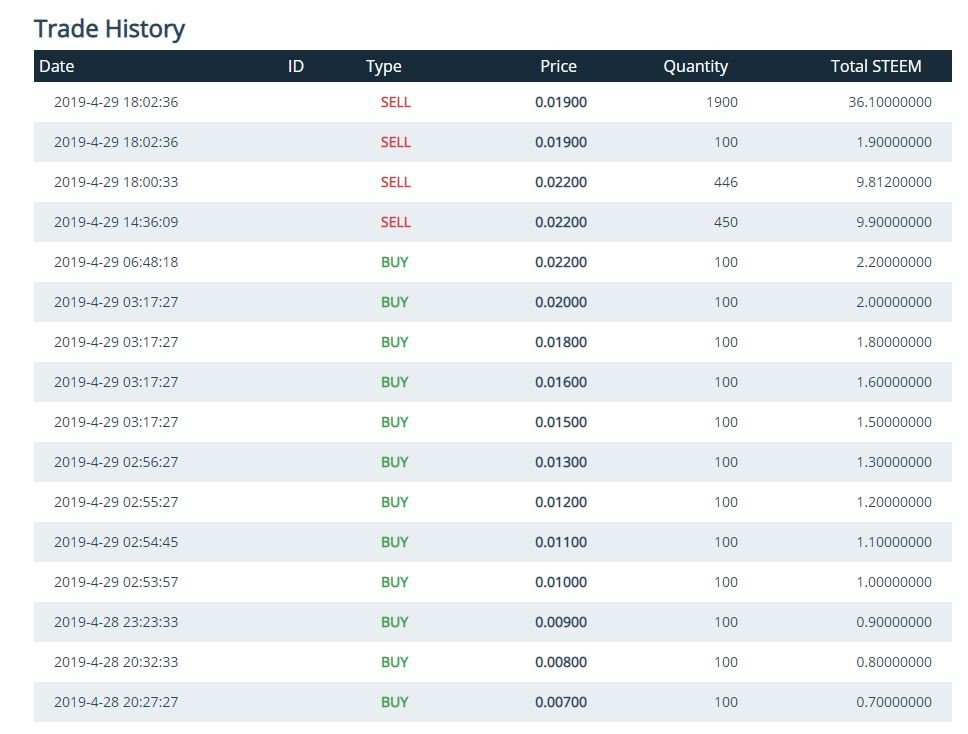Screen dimensions: 968x734
Task: Select the Quantity column header
Action: coord(695,67)
